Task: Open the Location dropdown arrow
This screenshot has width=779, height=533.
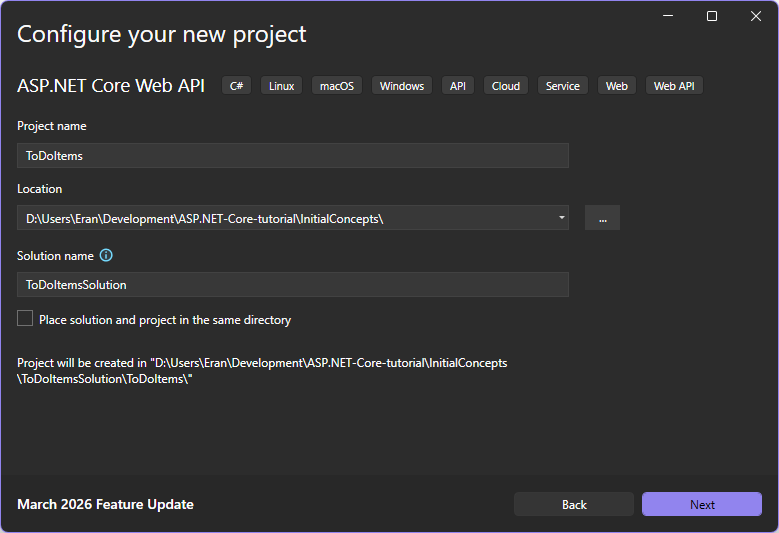Action: tap(561, 218)
